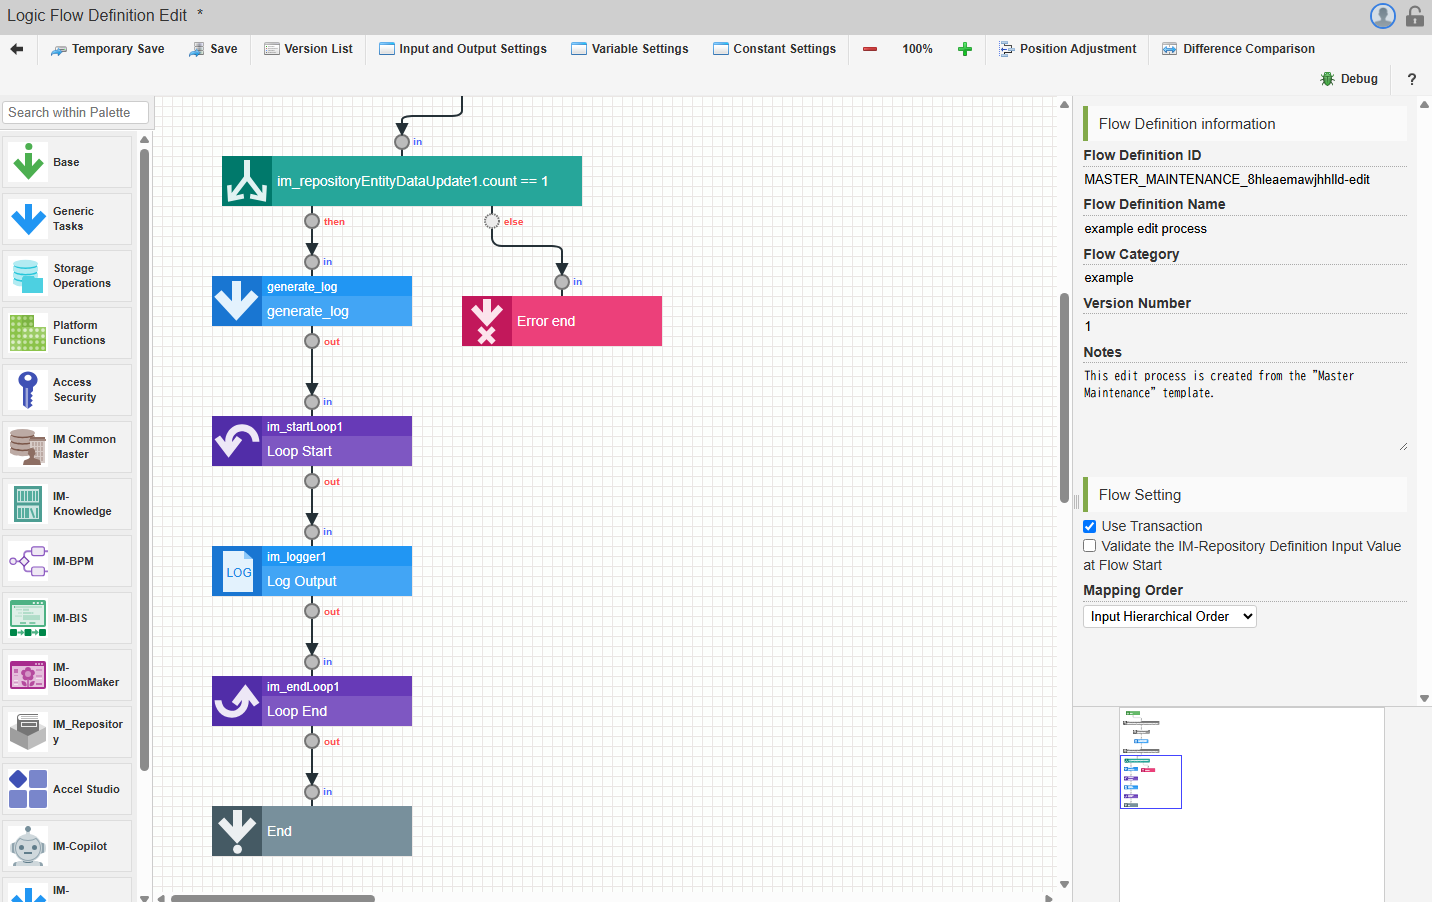Click the 'out' port of generate_log
The width and height of the screenshot is (1432, 902).
tap(312, 341)
